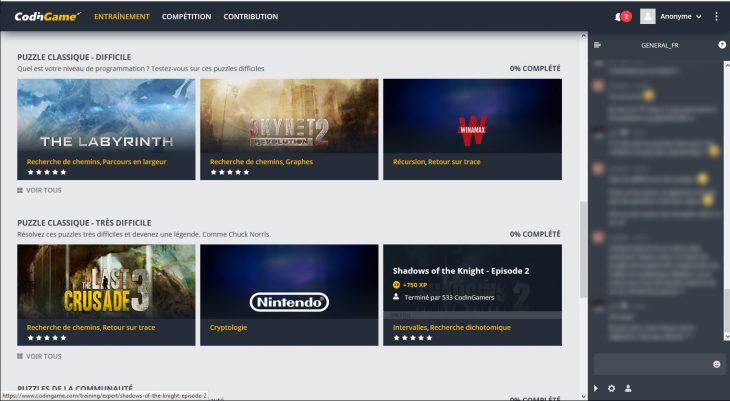Viewport: 730px width, 401px height.
Task: Click Retour sur trace on Last Crusade card
Action: tap(129, 327)
